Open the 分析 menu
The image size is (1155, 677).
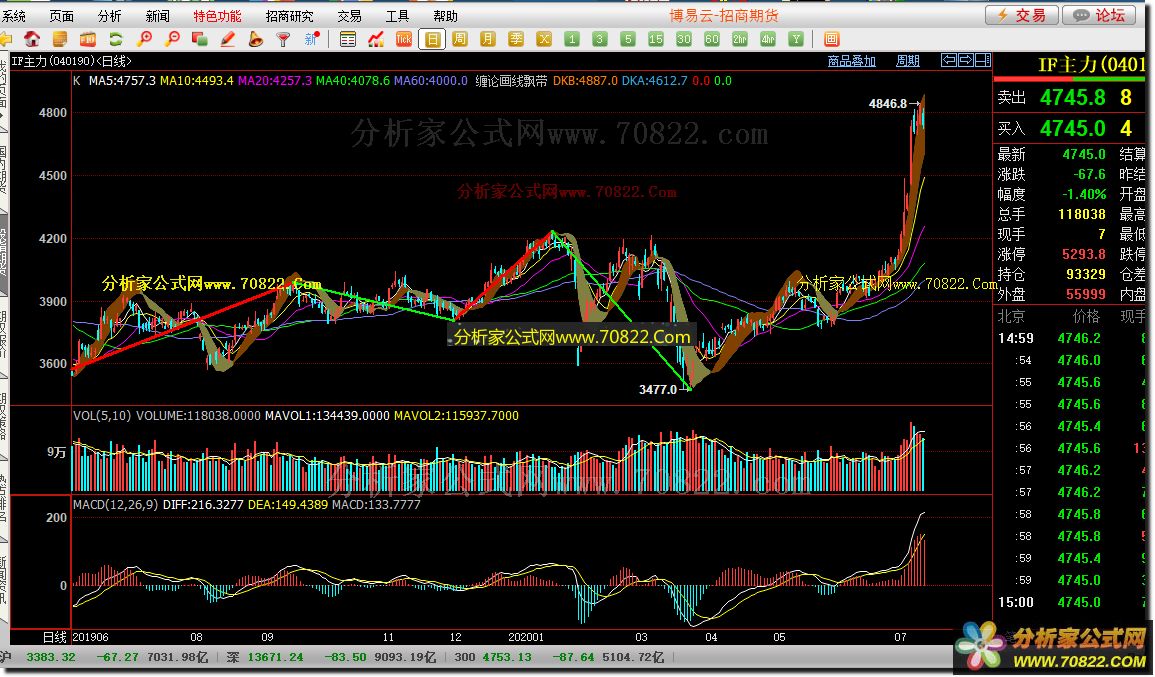109,15
